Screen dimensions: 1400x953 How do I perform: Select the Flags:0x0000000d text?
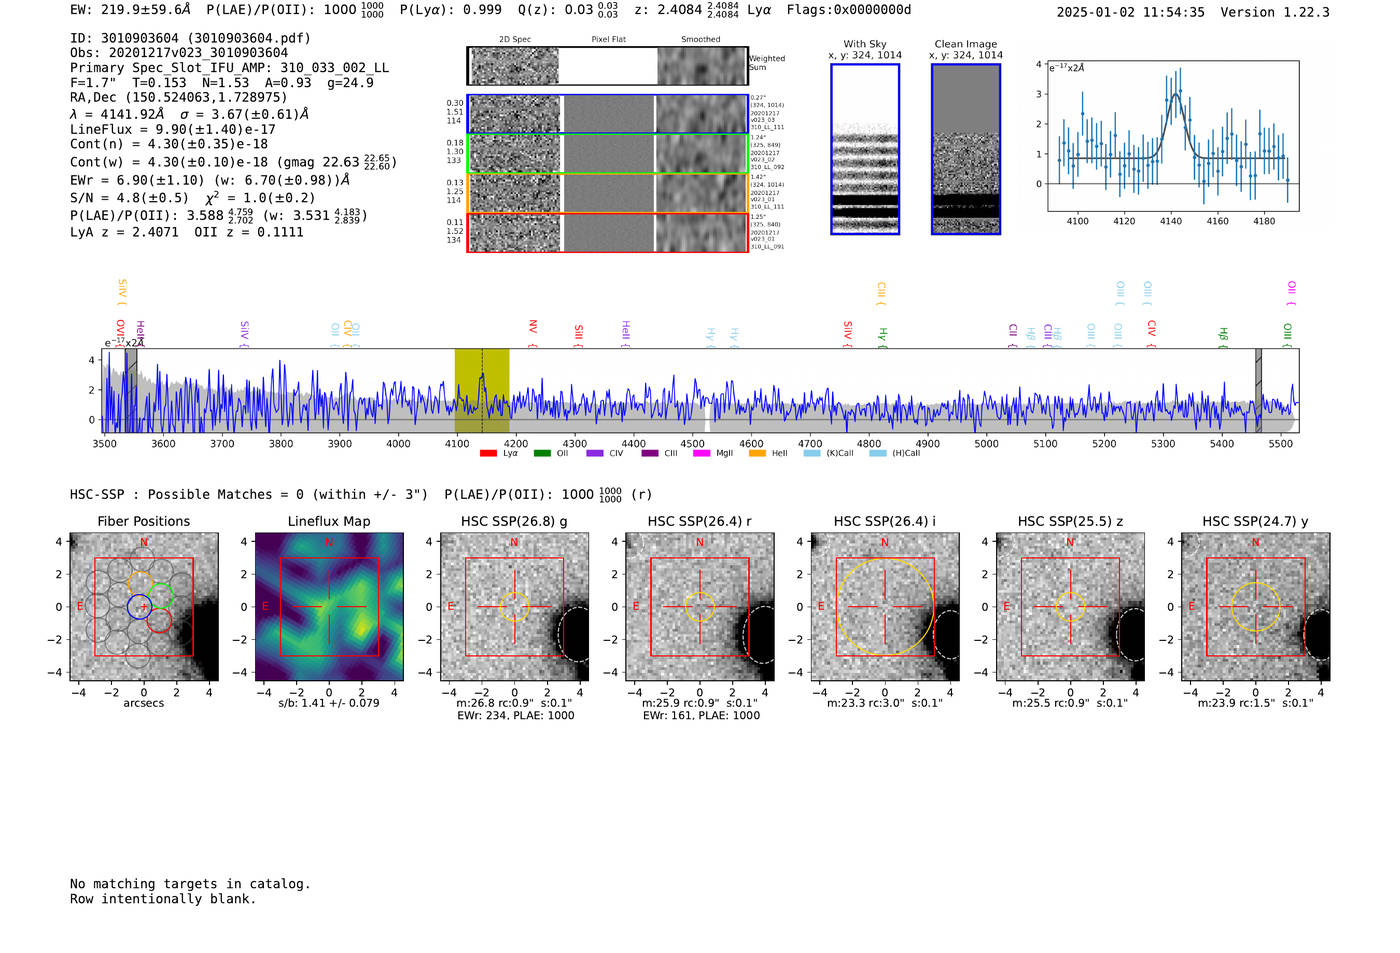pos(849,10)
